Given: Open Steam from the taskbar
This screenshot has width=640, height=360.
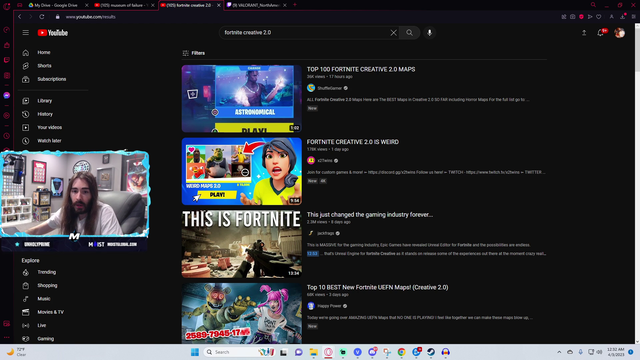Looking at the screenshot, I should tap(431, 352).
